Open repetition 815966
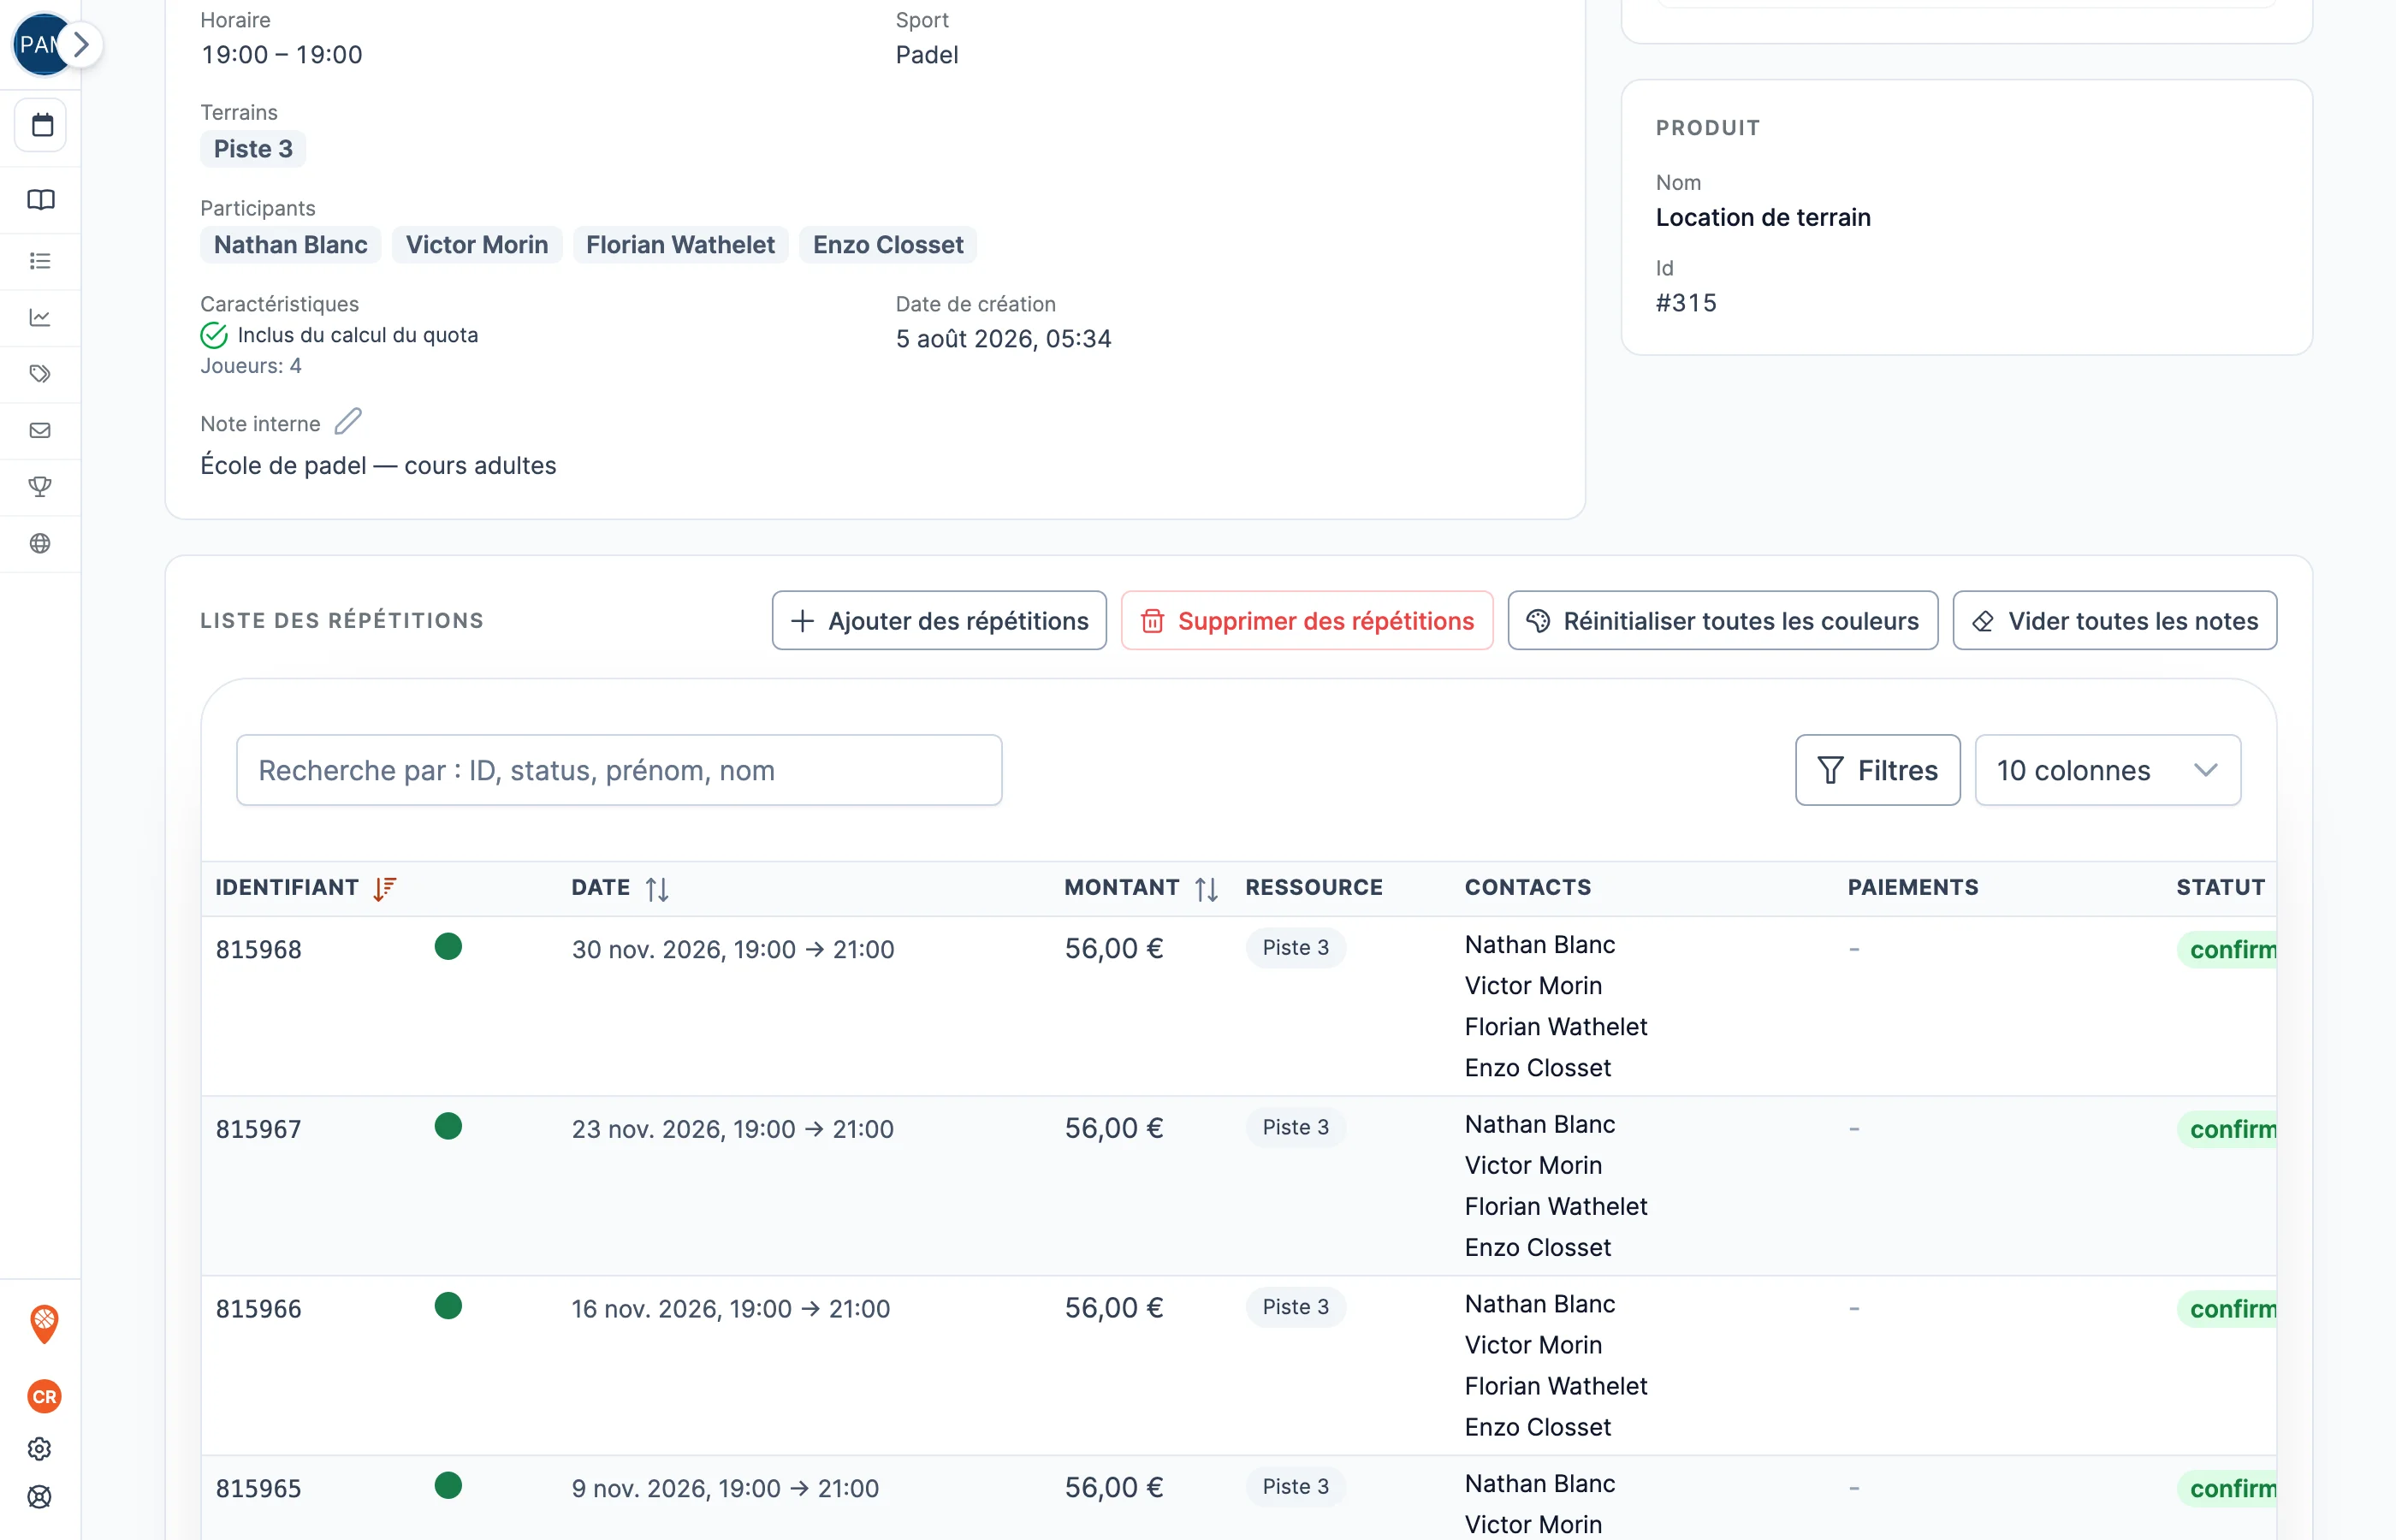2396x1540 pixels. [x=259, y=1309]
